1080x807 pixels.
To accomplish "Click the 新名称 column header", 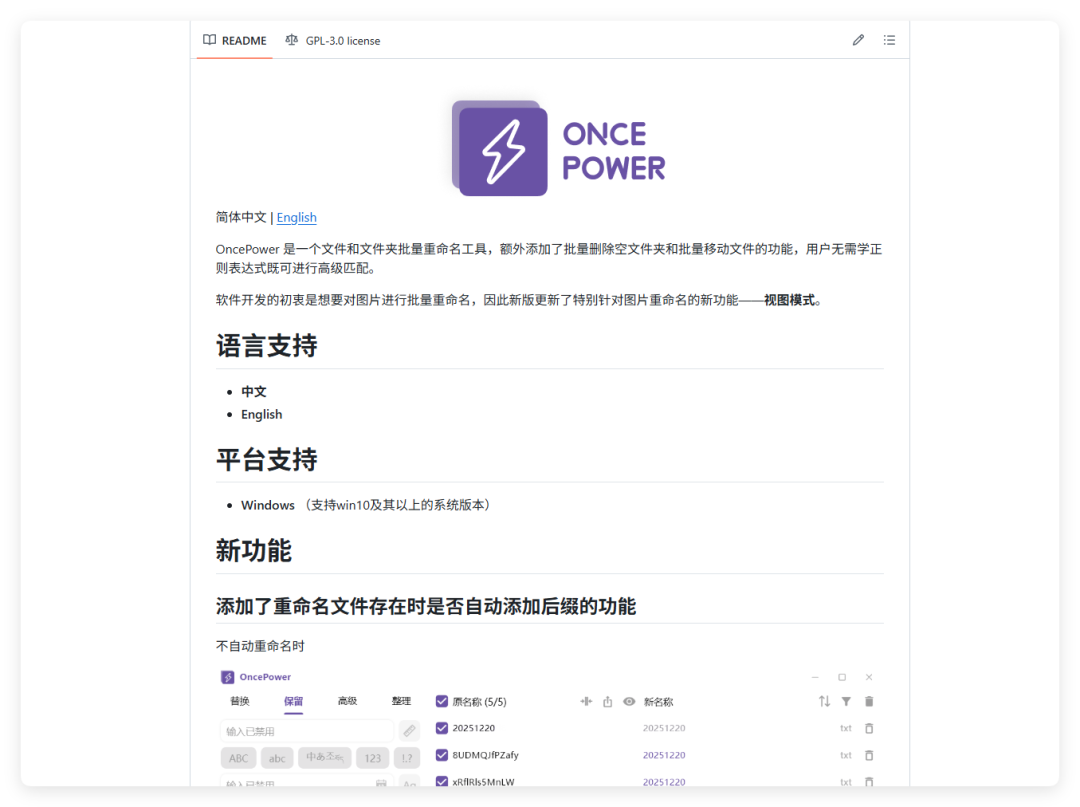I will 658,702.
